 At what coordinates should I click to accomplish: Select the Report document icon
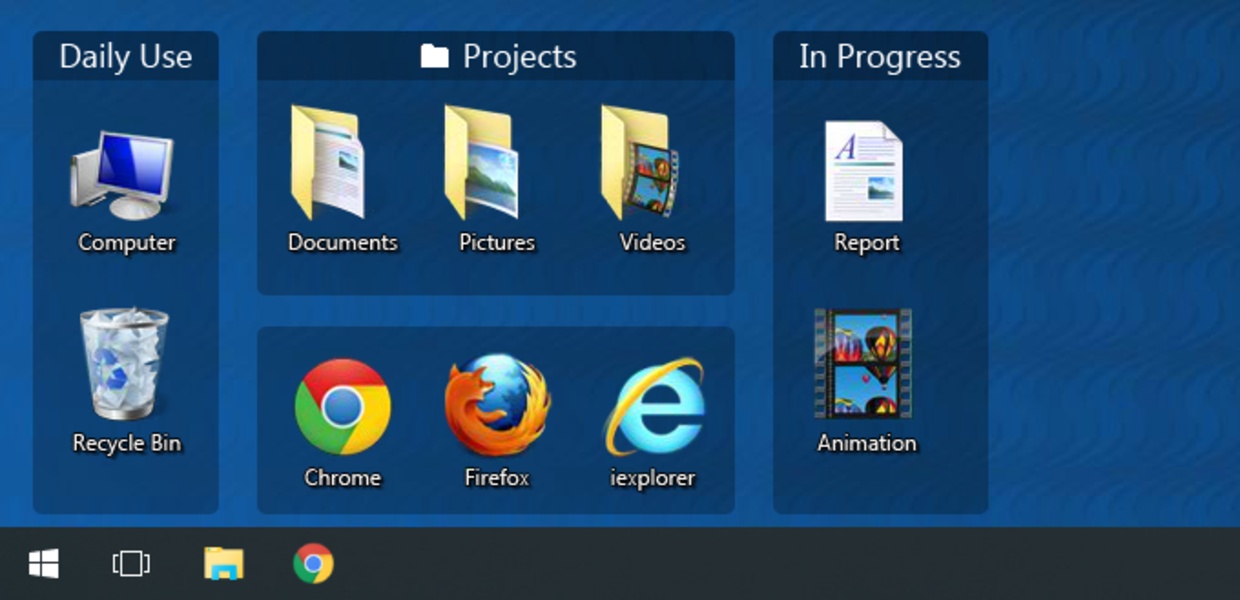click(864, 171)
